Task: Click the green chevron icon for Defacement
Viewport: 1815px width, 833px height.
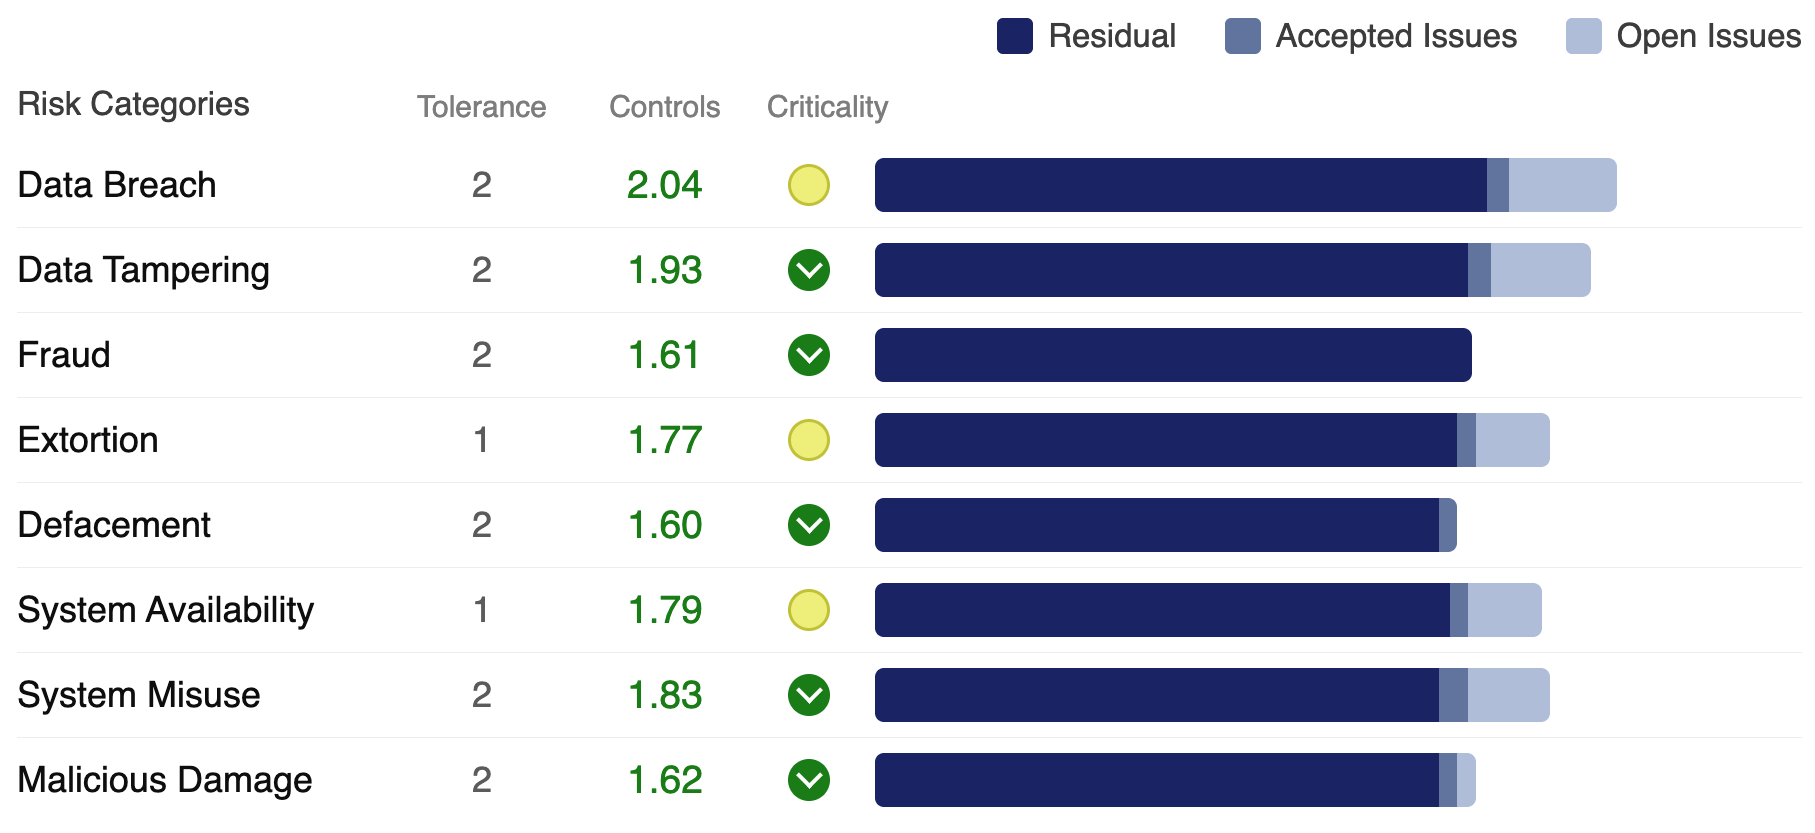Action: [809, 525]
